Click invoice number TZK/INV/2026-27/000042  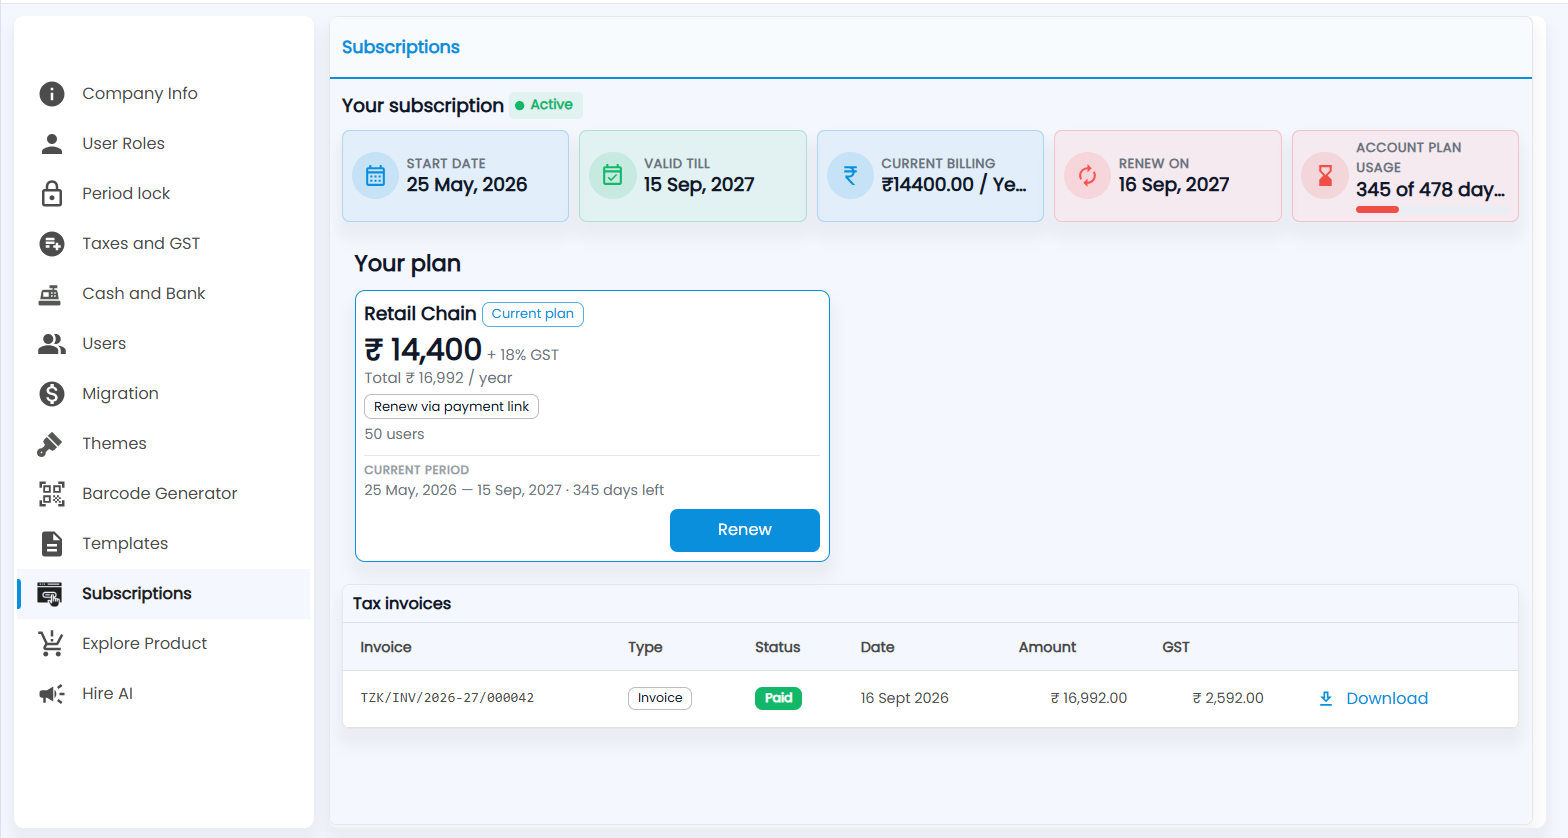pyautogui.click(x=447, y=698)
